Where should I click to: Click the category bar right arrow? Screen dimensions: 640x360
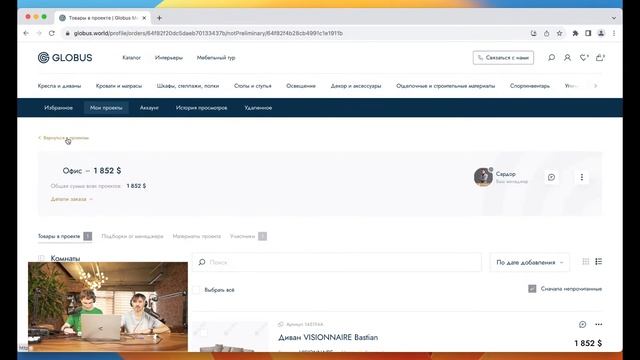click(x=596, y=86)
